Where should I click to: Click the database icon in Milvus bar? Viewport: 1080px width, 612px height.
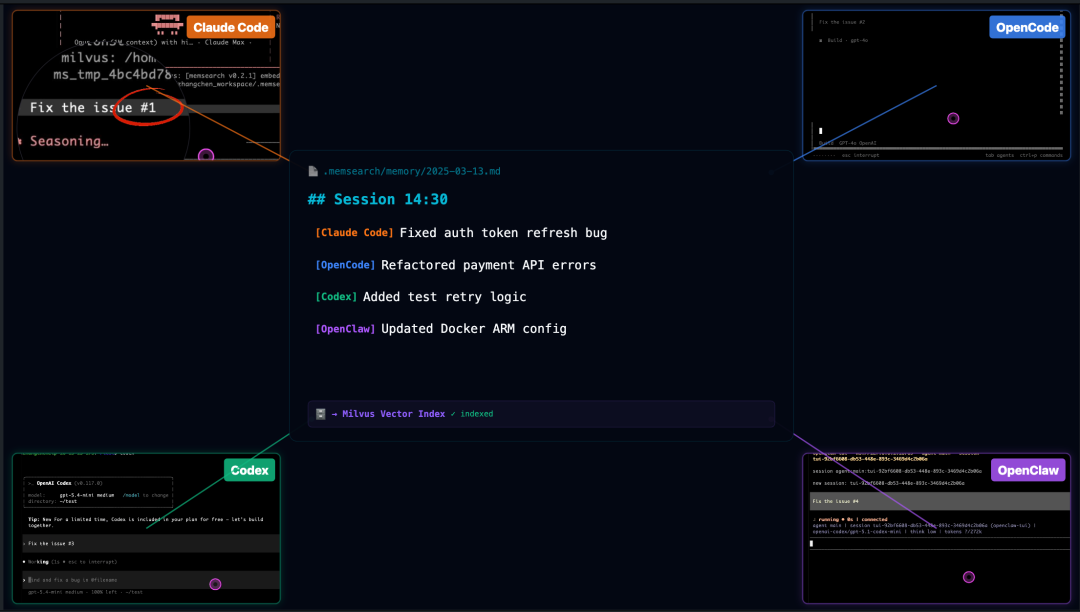tap(320, 414)
